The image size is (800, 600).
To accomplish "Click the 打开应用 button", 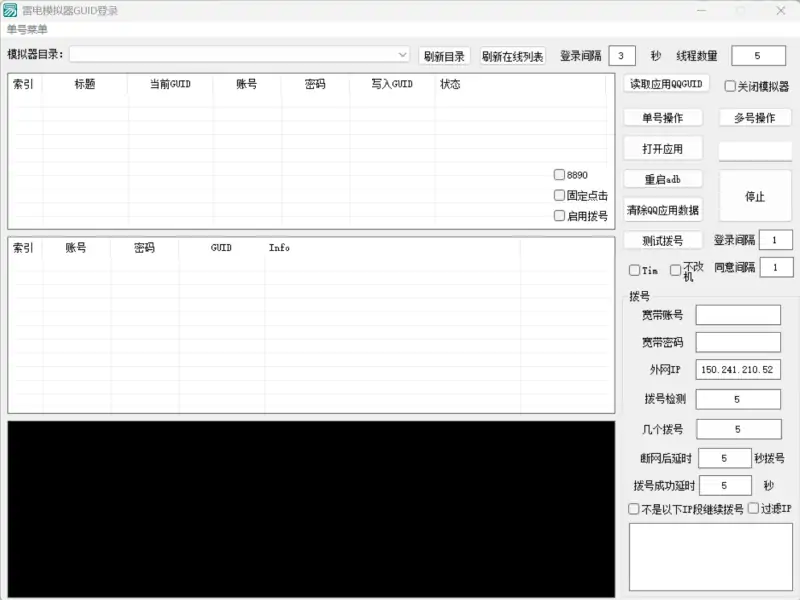I will (664, 147).
